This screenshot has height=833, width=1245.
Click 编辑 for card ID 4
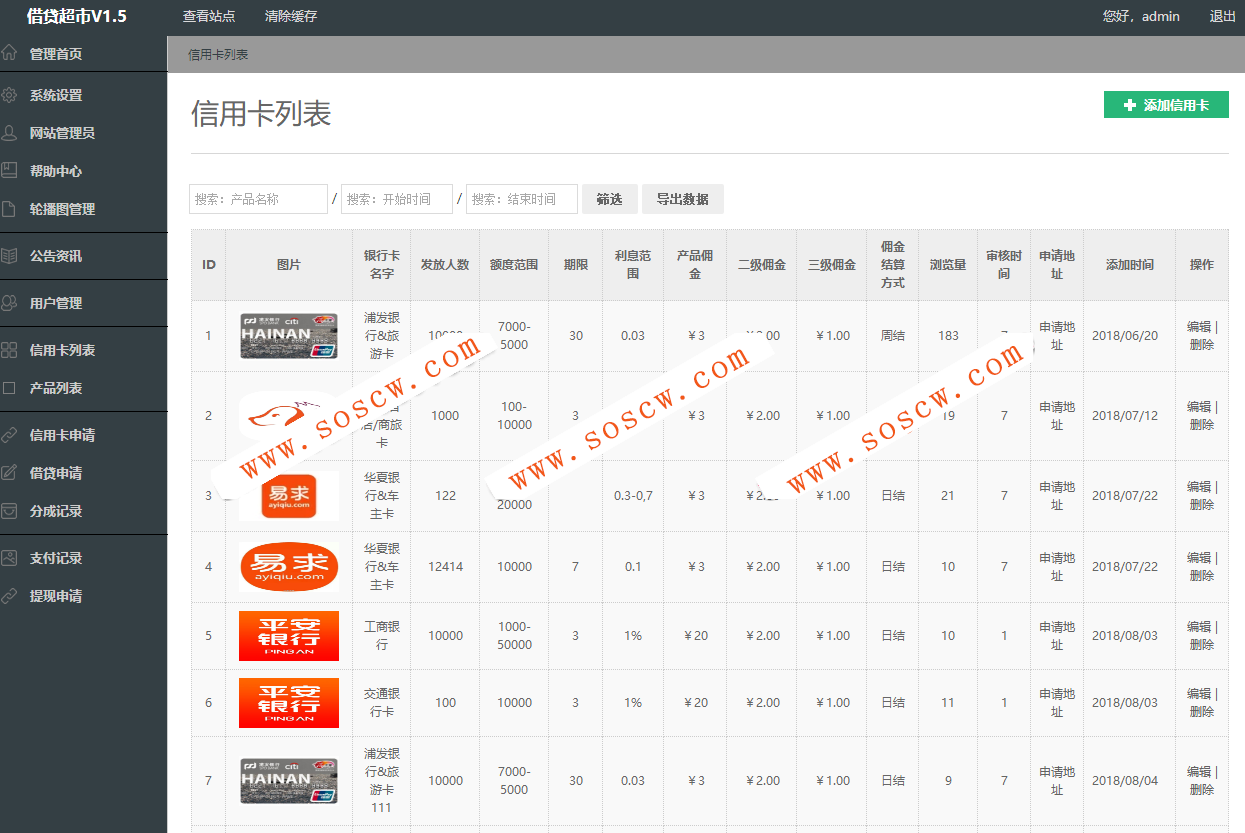(1199, 557)
